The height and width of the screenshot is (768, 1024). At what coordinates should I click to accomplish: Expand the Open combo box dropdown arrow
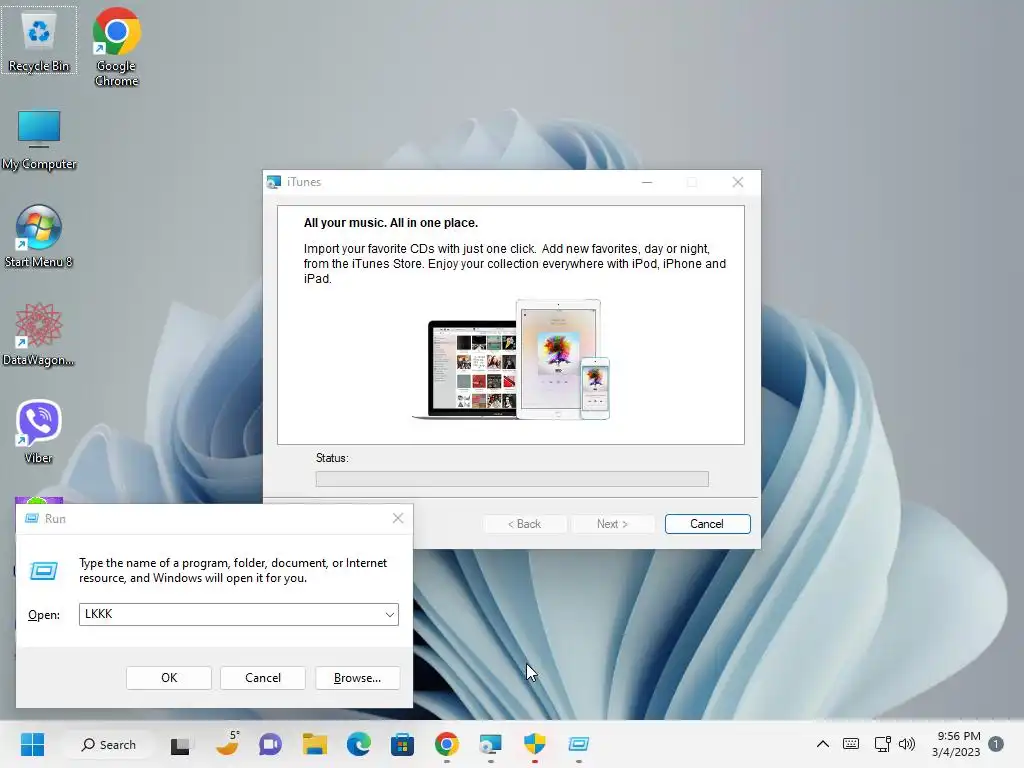click(389, 615)
